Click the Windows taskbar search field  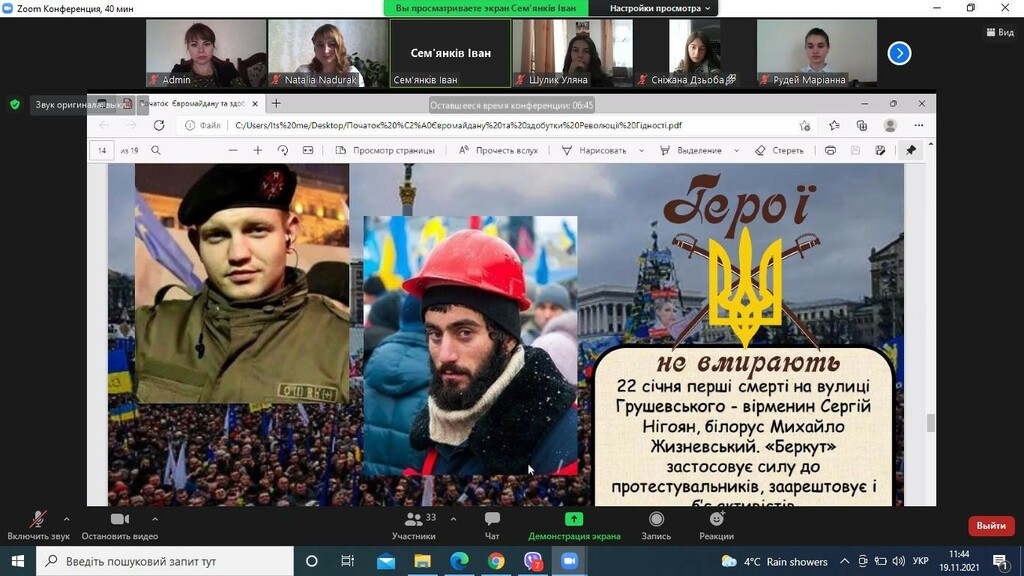click(x=165, y=561)
